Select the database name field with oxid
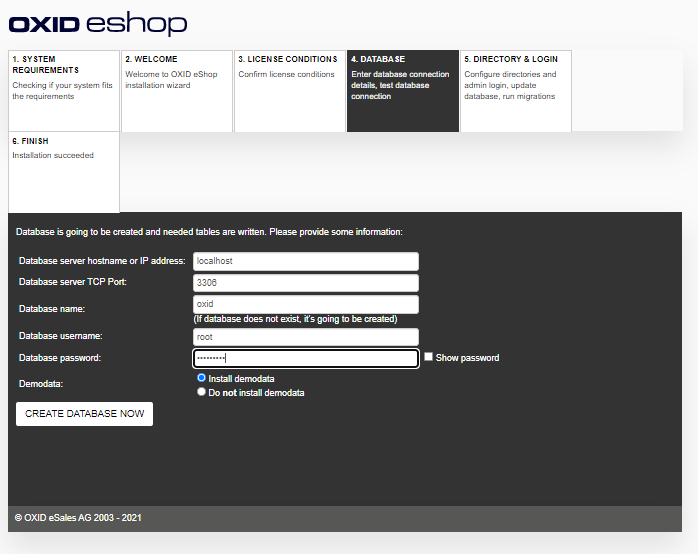Image resolution: width=698 pixels, height=554 pixels. [x=305, y=304]
